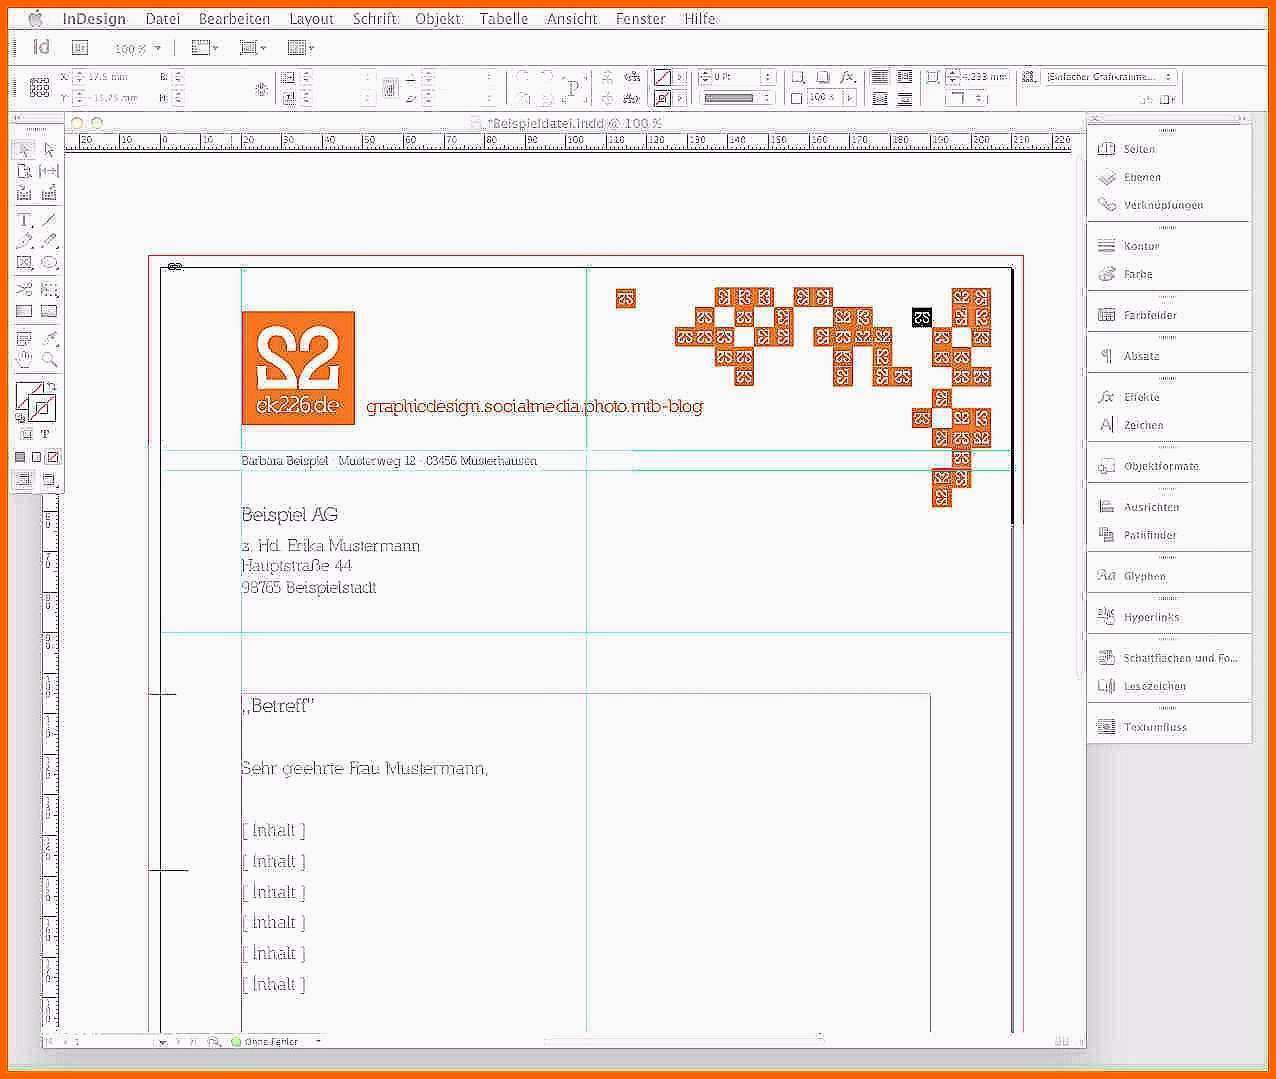Open the Ebenen panel
The image size is (1276, 1079).
point(1142,177)
